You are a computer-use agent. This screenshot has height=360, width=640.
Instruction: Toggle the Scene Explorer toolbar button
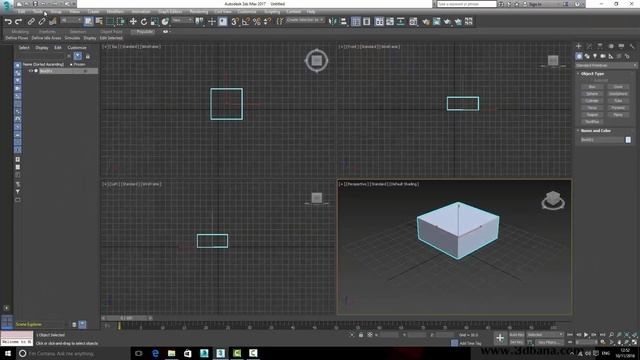pyautogui.click(x=356, y=22)
